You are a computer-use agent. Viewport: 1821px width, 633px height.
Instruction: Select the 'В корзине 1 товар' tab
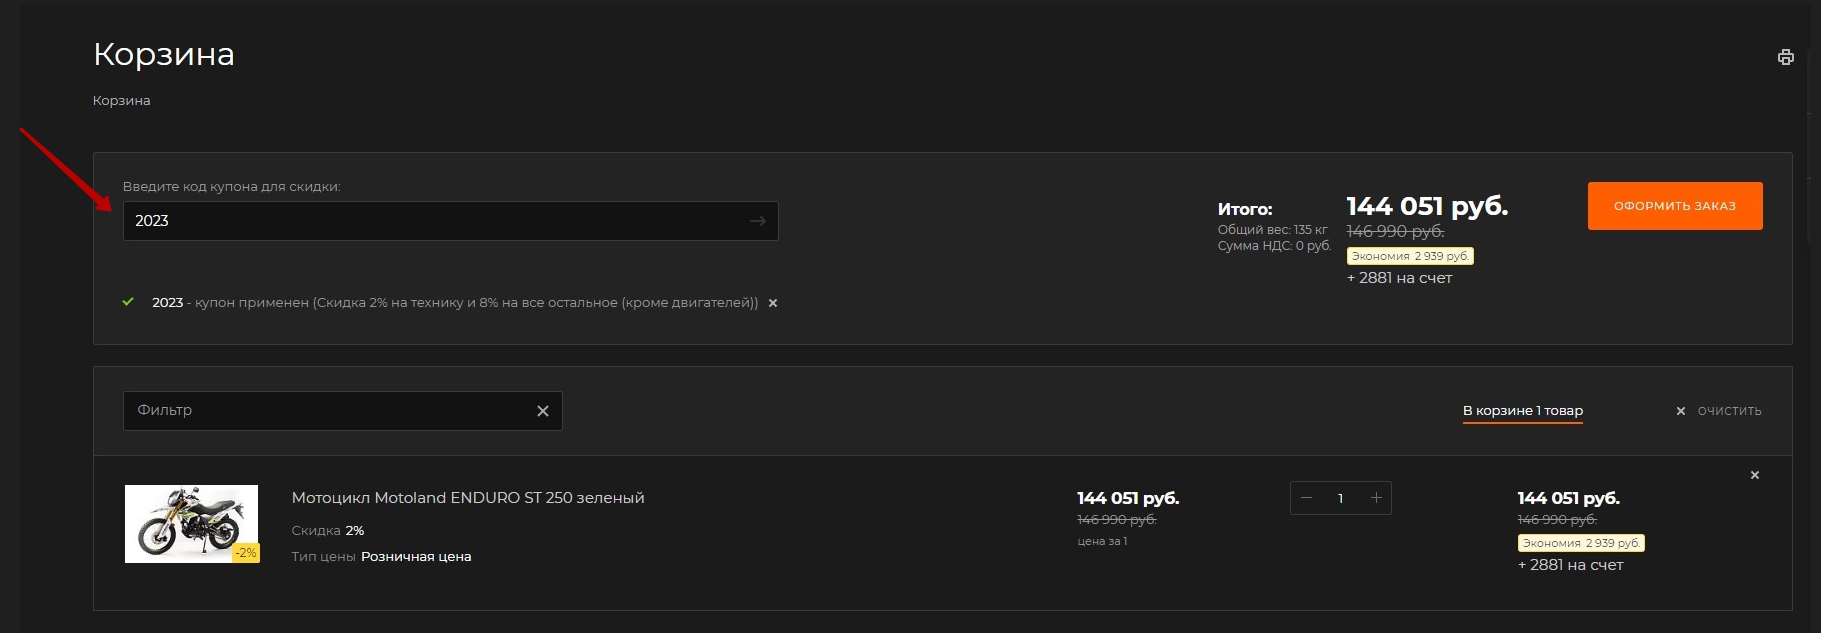1522,411
